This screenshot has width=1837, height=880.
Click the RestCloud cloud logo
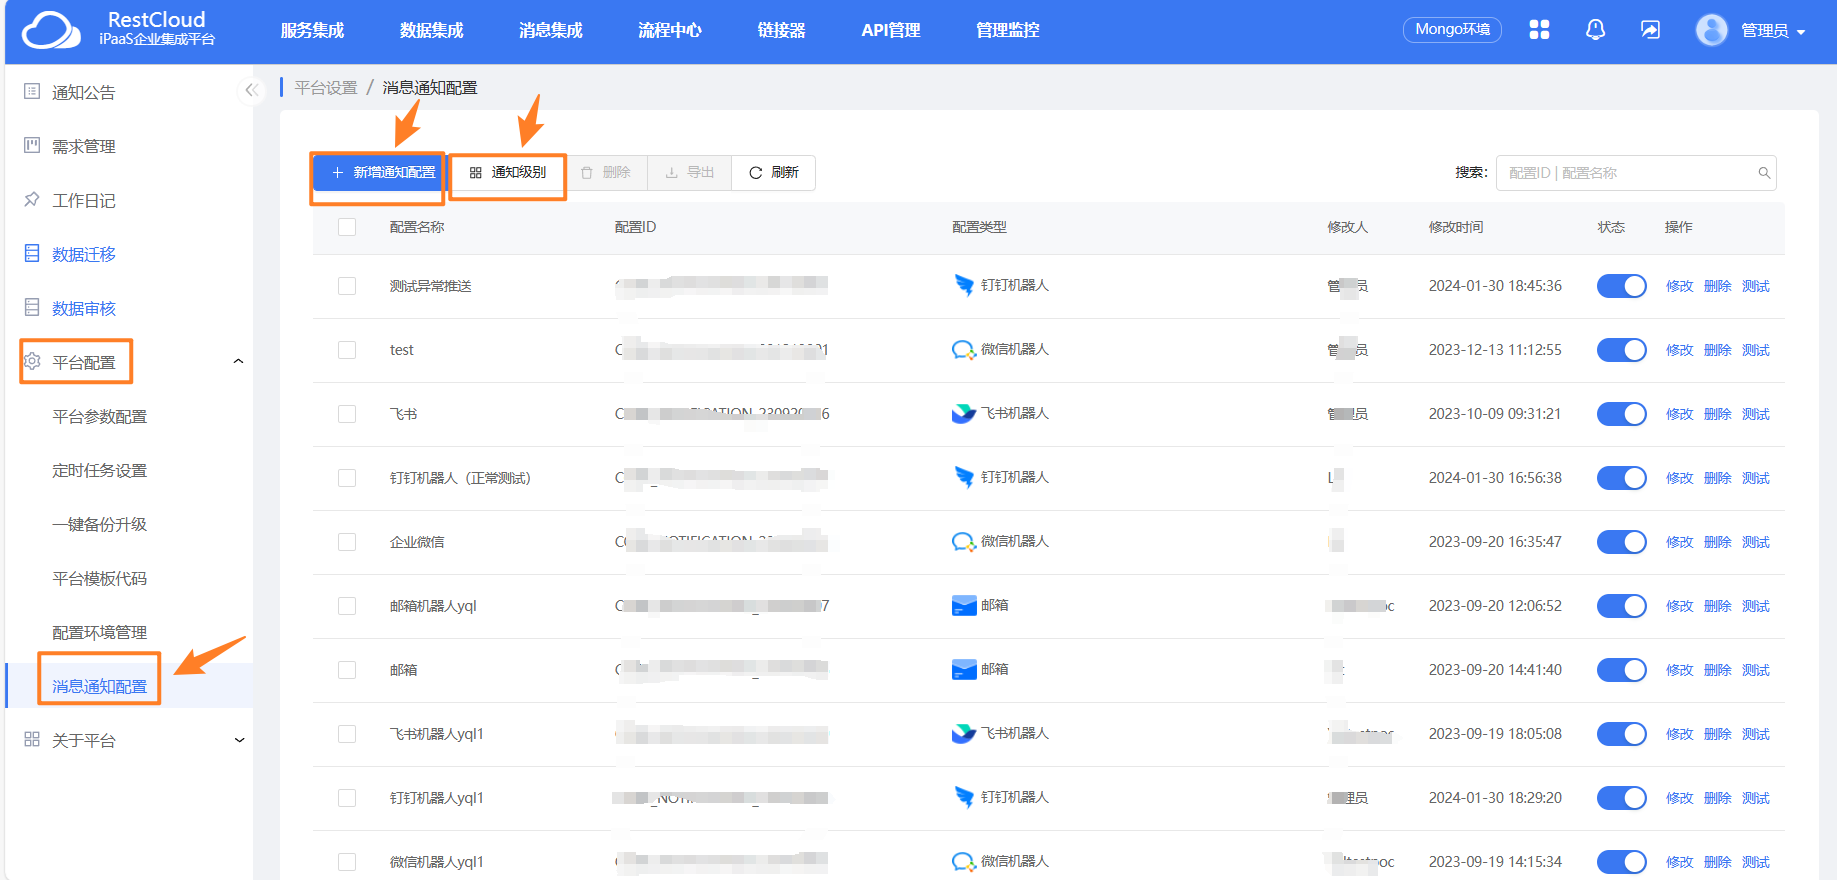coord(51,30)
